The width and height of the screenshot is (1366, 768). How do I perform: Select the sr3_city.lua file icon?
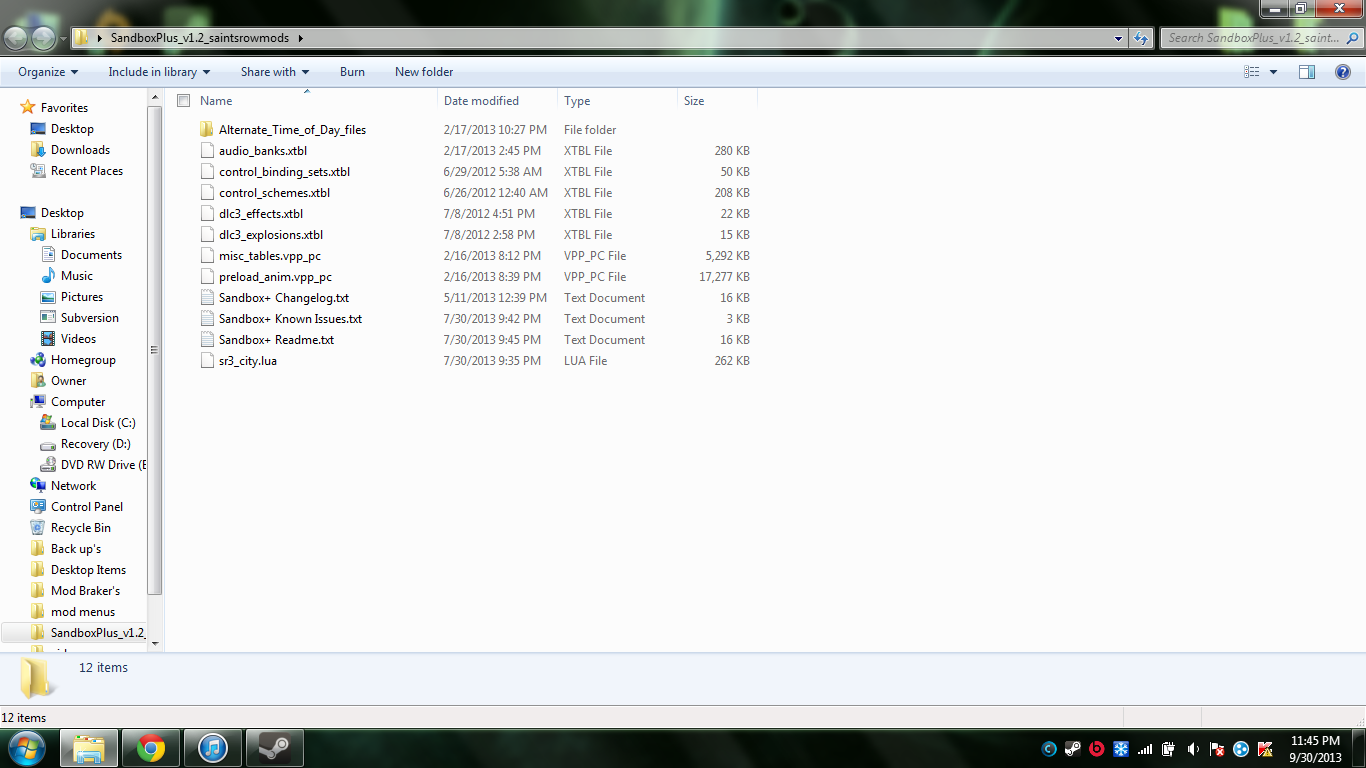click(207, 361)
